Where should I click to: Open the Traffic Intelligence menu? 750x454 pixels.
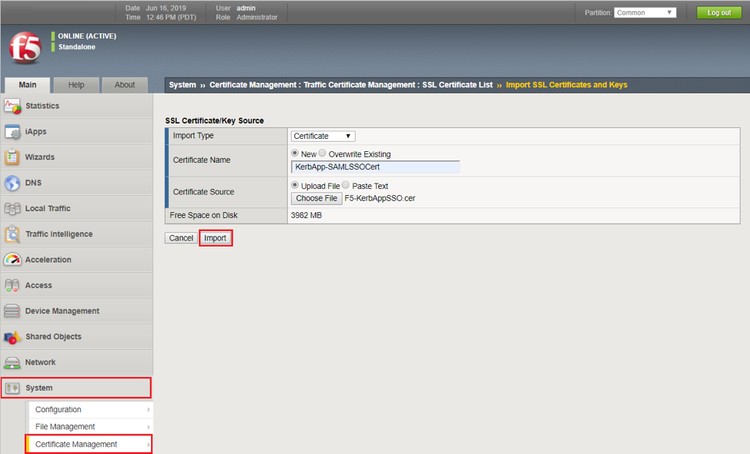(x=77, y=234)
